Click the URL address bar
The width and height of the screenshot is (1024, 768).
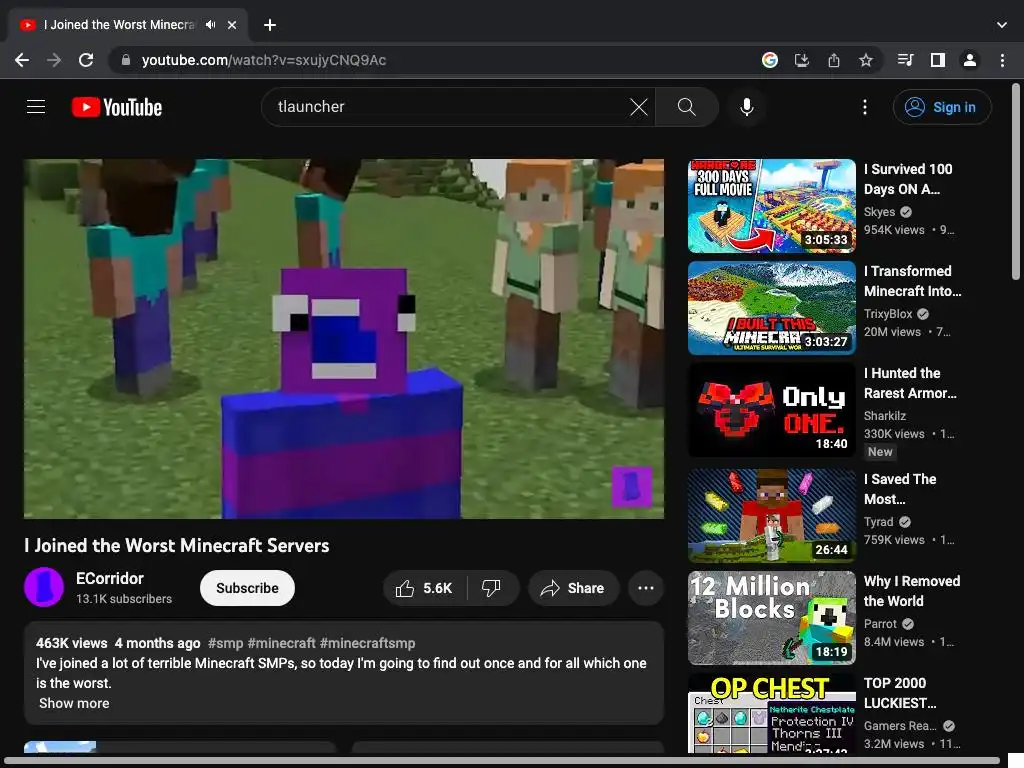(x=431, y=60)
